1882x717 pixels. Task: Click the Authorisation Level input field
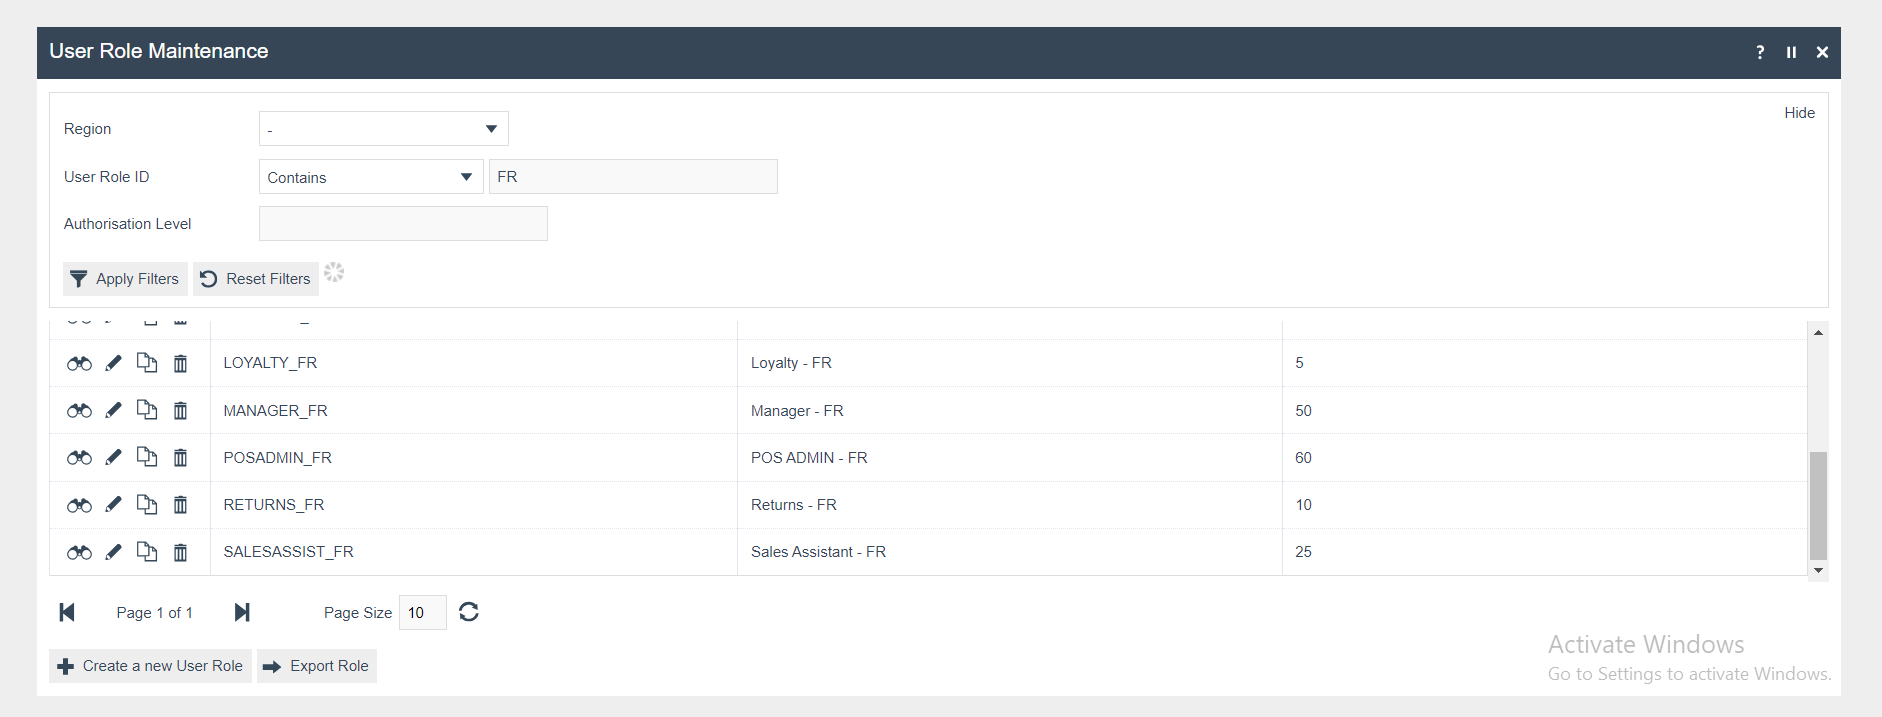403,224
